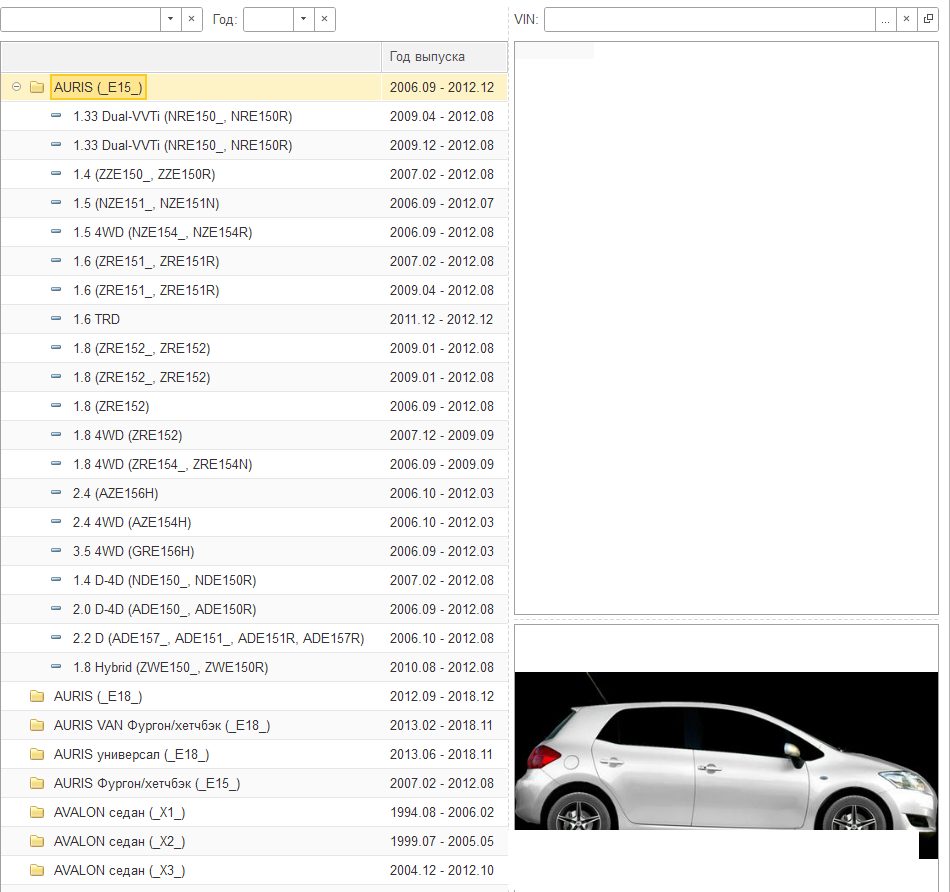Open the Год dropdown arrow

(304, 19)
